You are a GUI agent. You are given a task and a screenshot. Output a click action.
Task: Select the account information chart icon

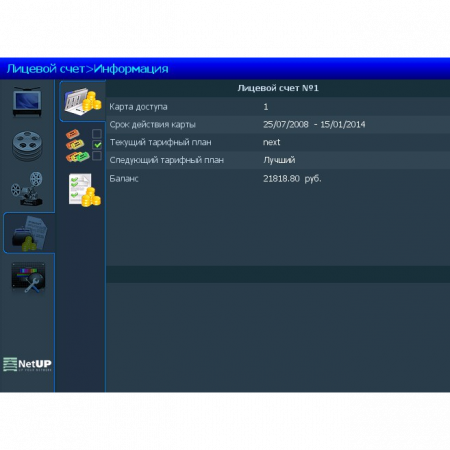click(x=83, y=101)
